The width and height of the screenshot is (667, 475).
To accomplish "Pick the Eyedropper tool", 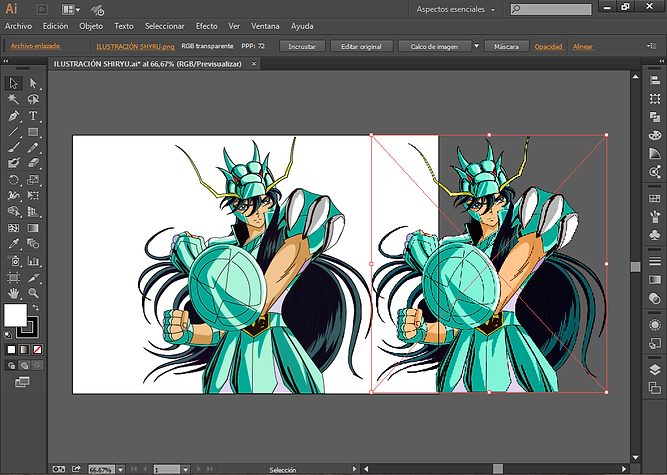I will pos(14,244).
